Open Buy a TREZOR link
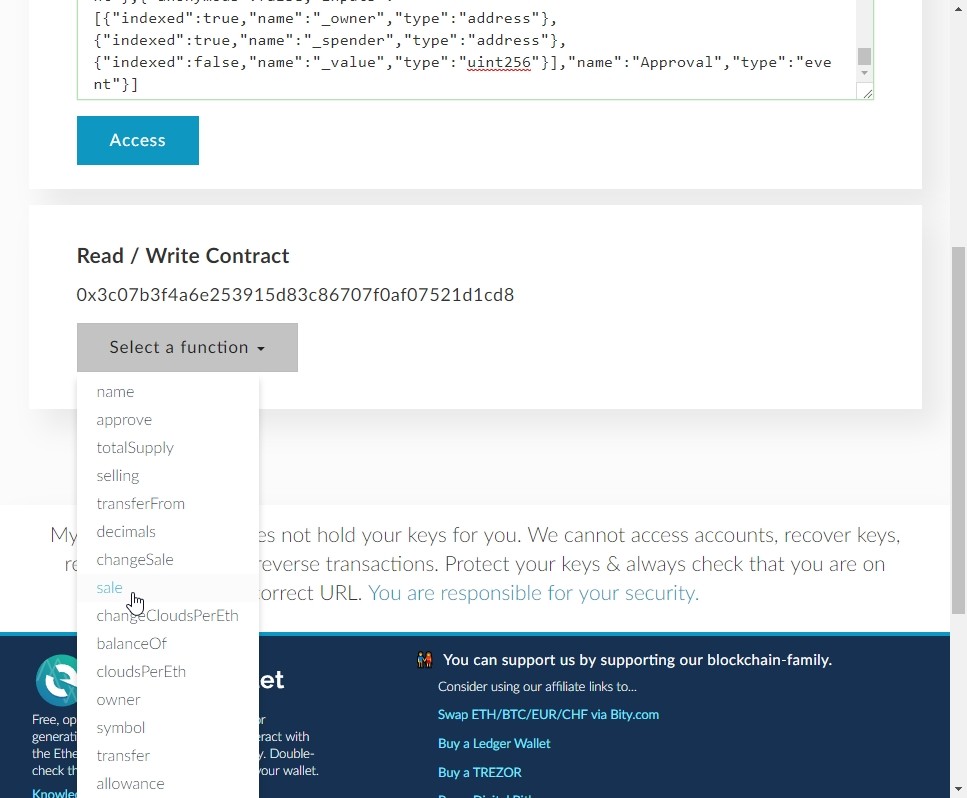967x798 pixels. point(480,772)
